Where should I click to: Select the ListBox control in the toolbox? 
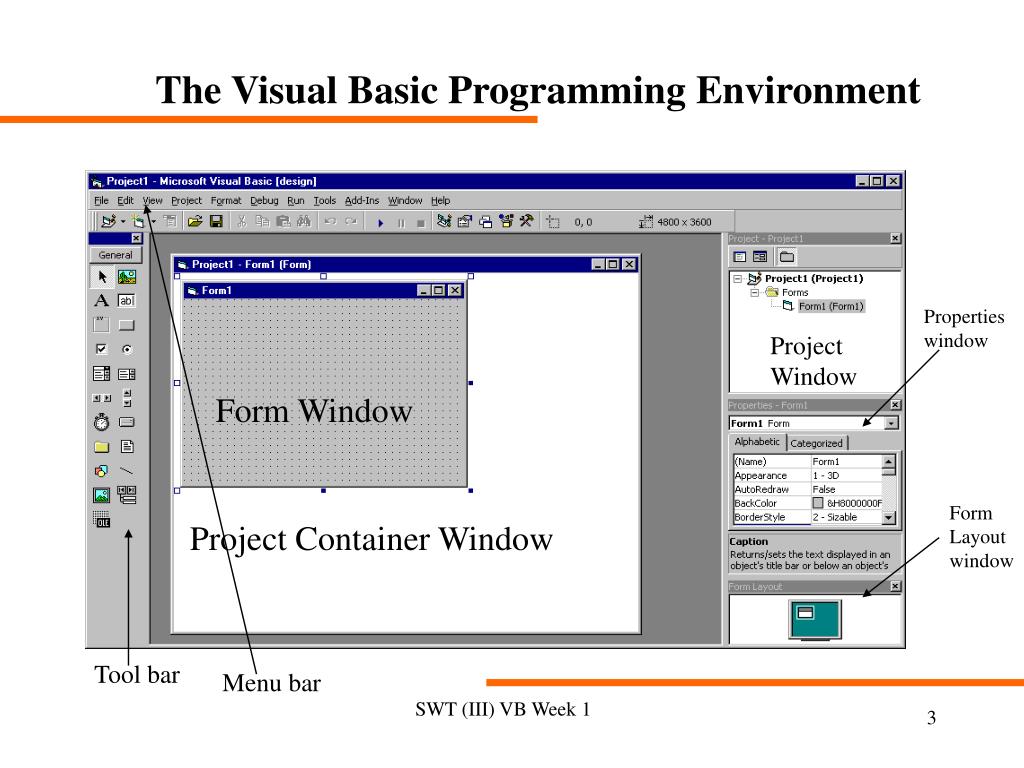coord(127,374)
